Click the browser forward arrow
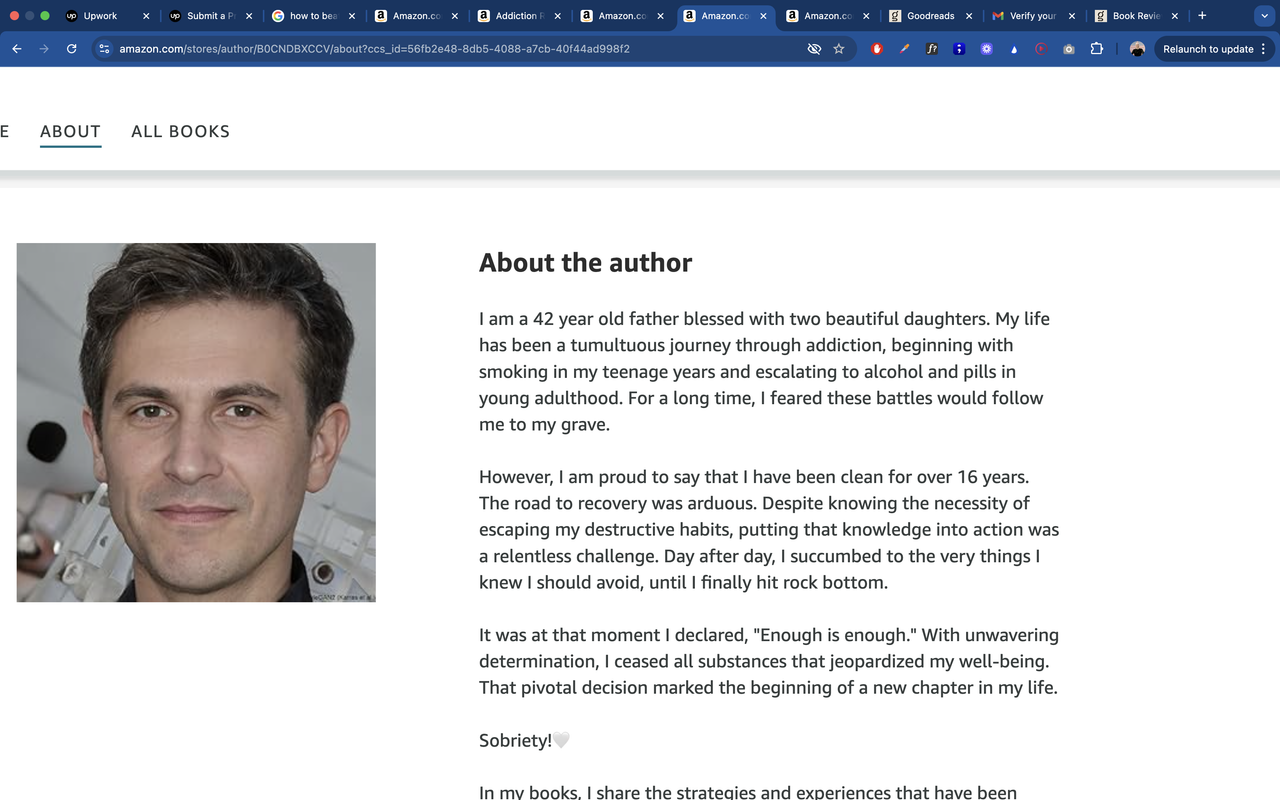Screen dimensions: 1280x800 click(x=44, y=48)
